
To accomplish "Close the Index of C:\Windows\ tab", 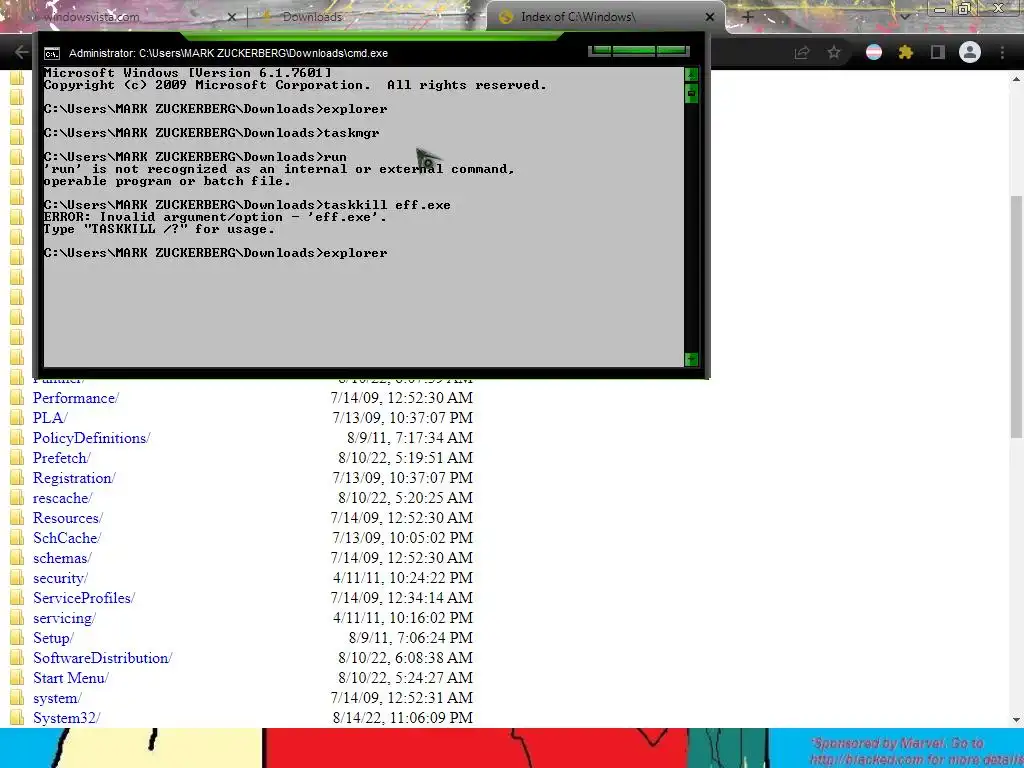I will click(710, 17).
